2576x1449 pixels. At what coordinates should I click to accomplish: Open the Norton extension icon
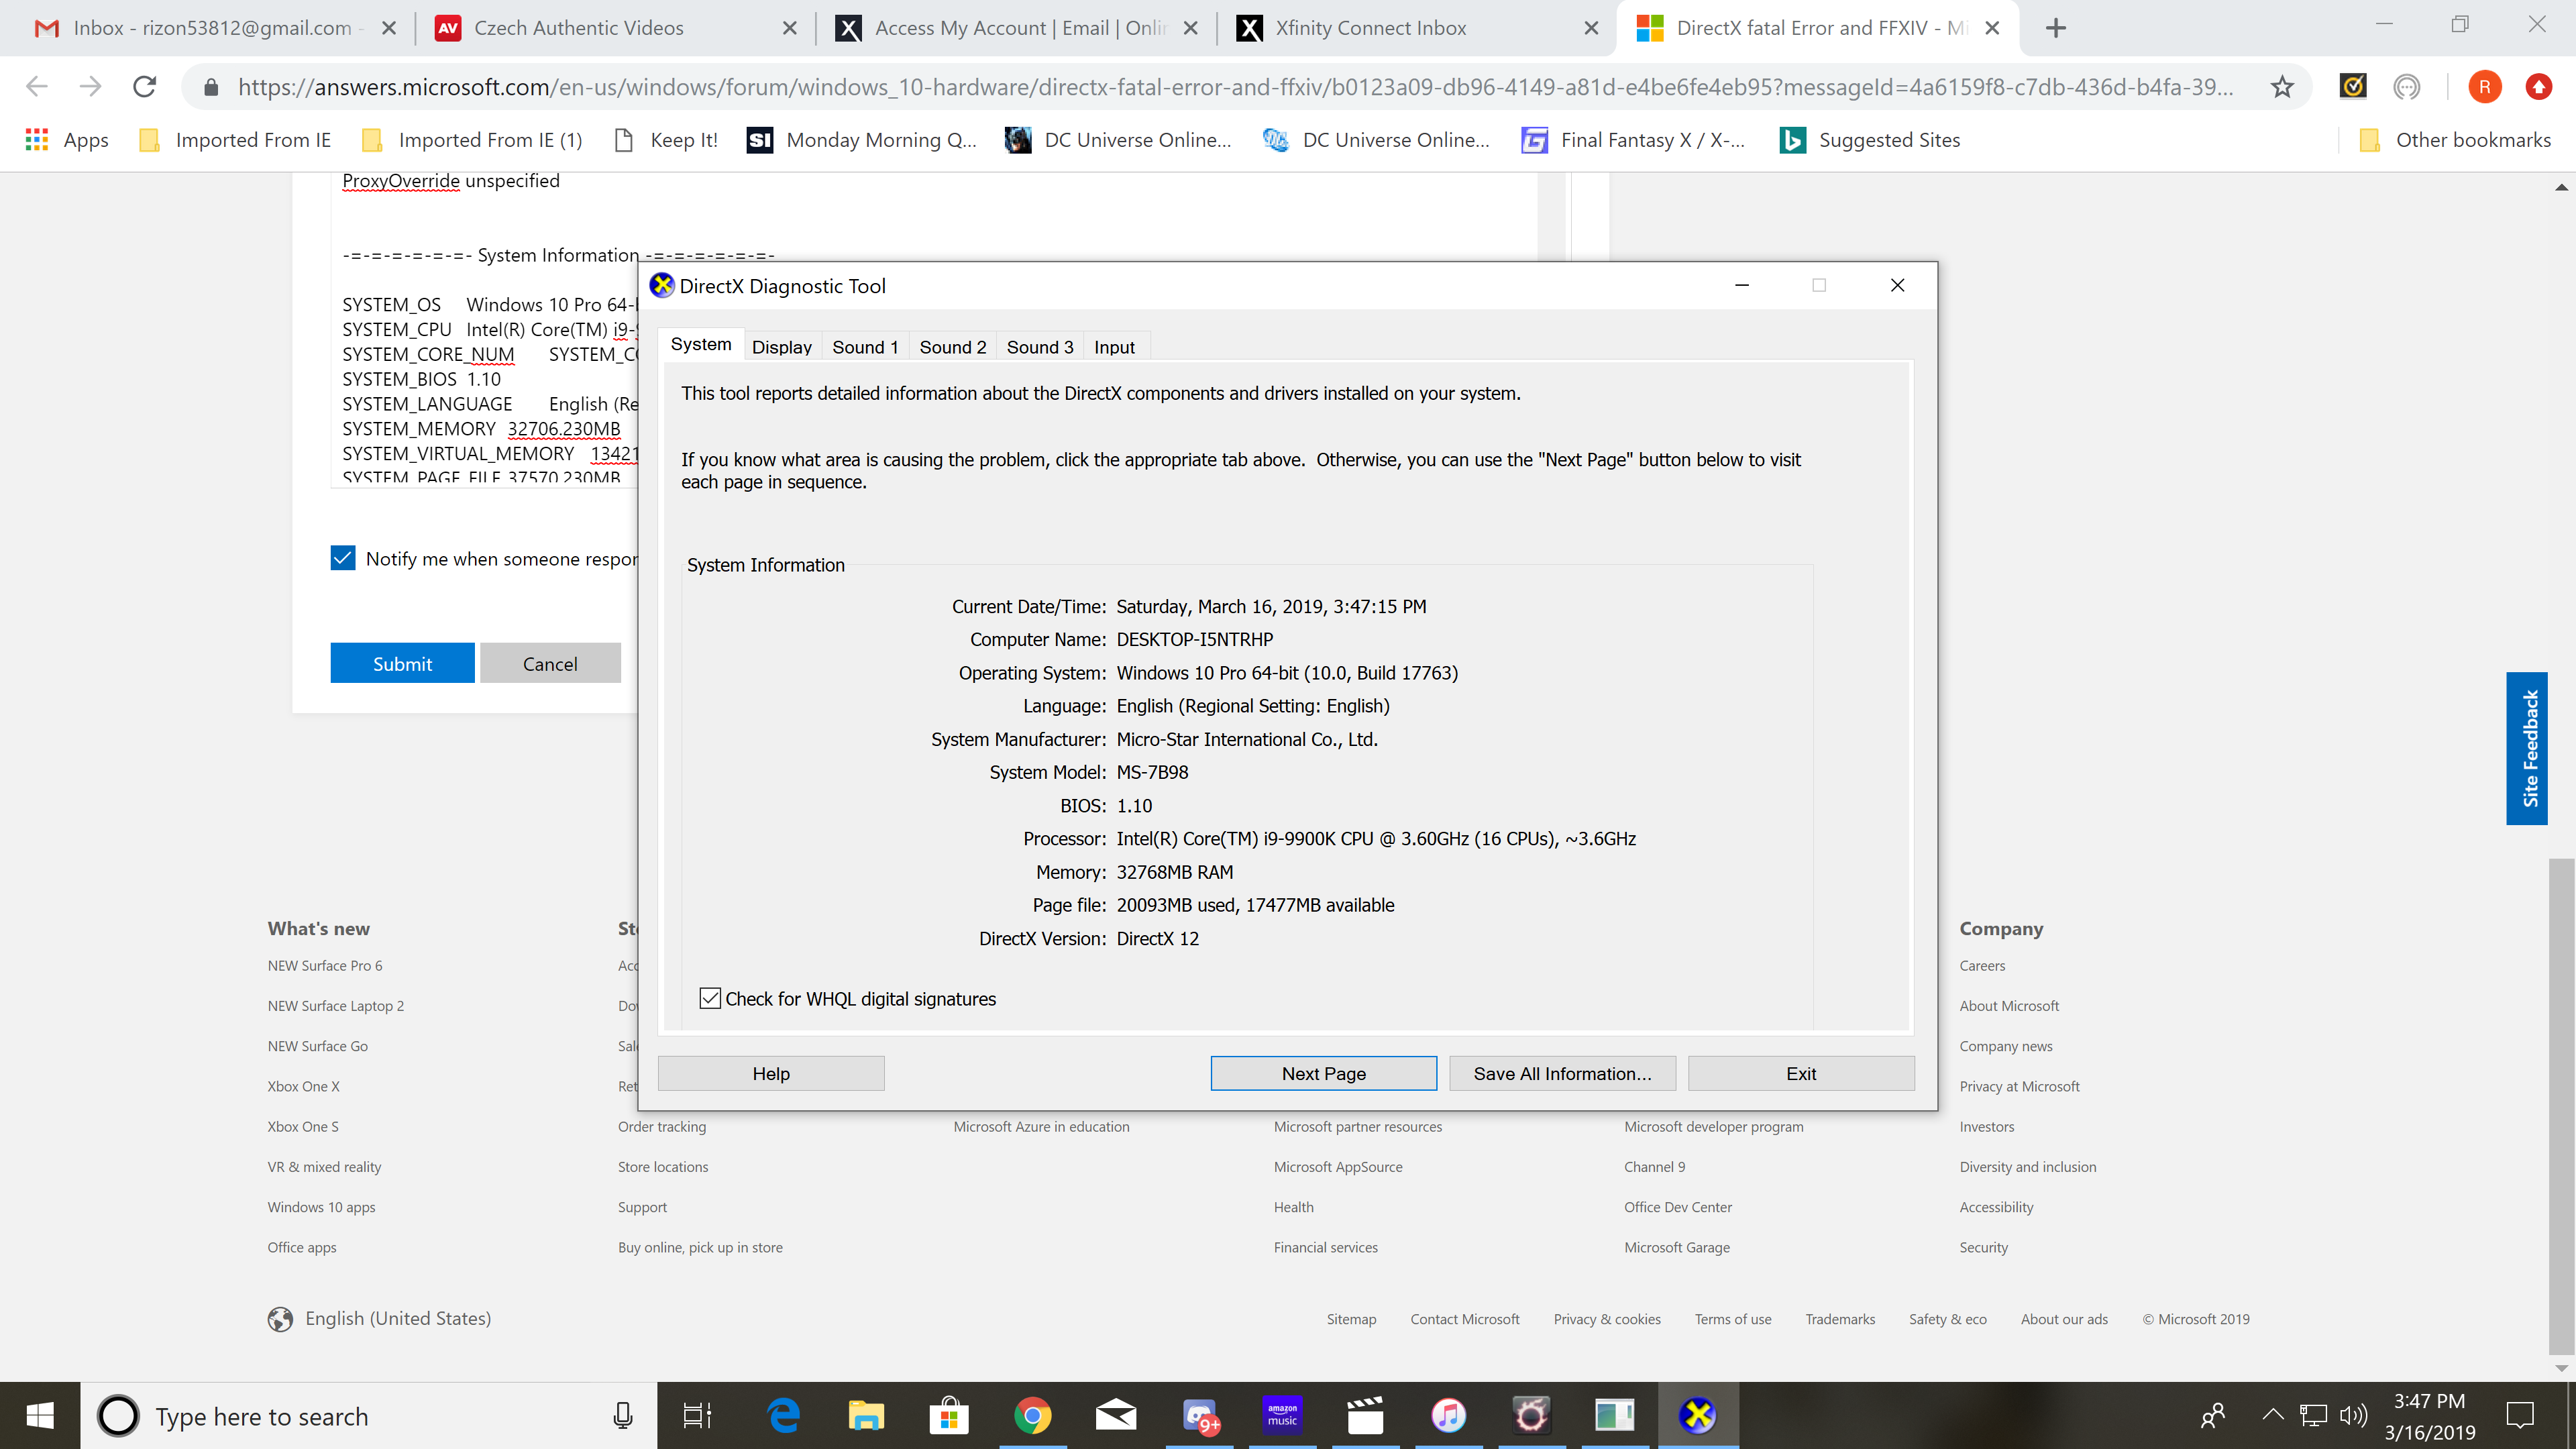tap(2353, 87)
